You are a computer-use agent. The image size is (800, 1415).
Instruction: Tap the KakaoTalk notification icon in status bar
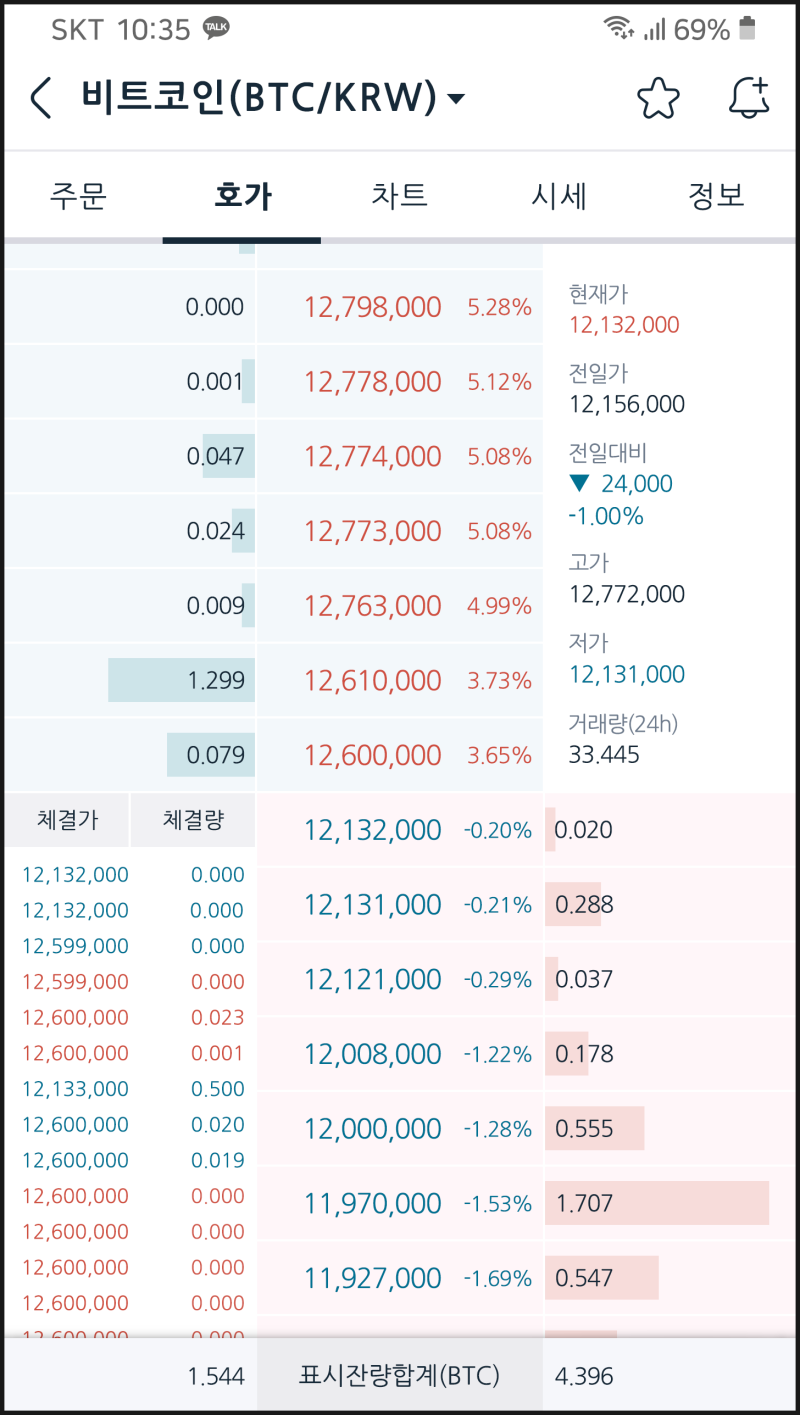coord(218,29)
